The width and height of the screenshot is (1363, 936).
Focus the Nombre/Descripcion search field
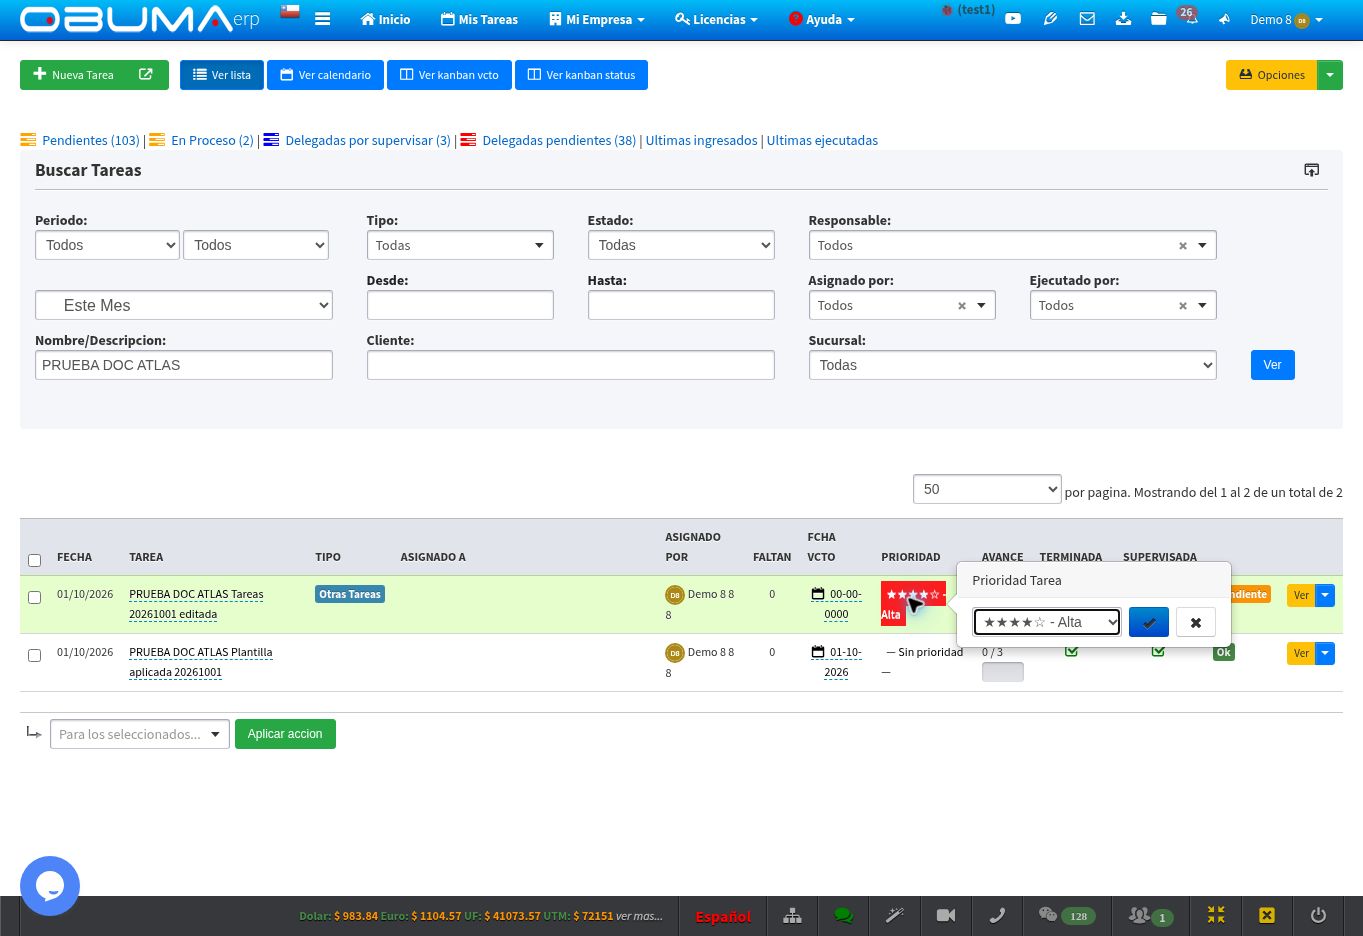click(184, 365)
